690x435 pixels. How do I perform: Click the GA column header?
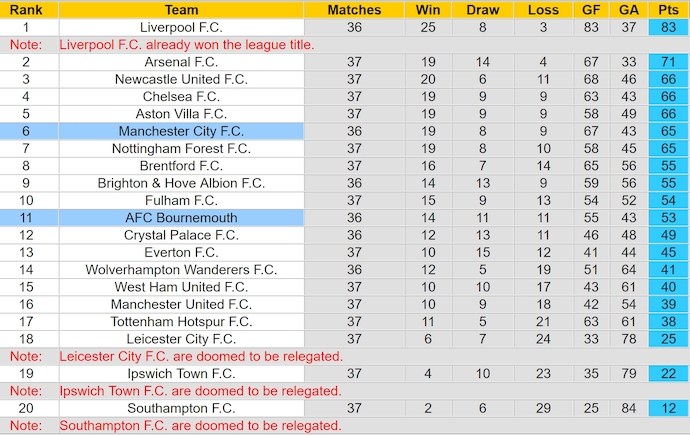628,10
